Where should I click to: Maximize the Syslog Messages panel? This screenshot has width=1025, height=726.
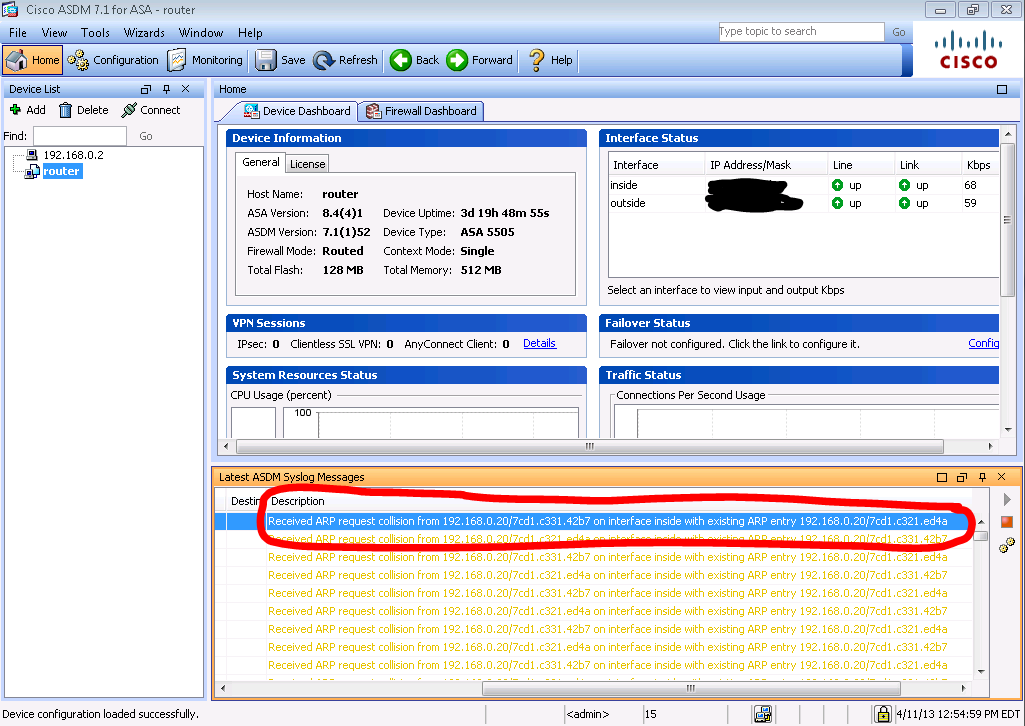pos(941,478)
